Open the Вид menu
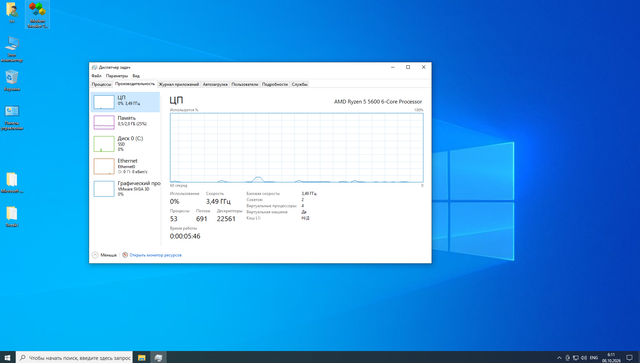The height and width of the screenshot is (363, 640). [136, 76]
